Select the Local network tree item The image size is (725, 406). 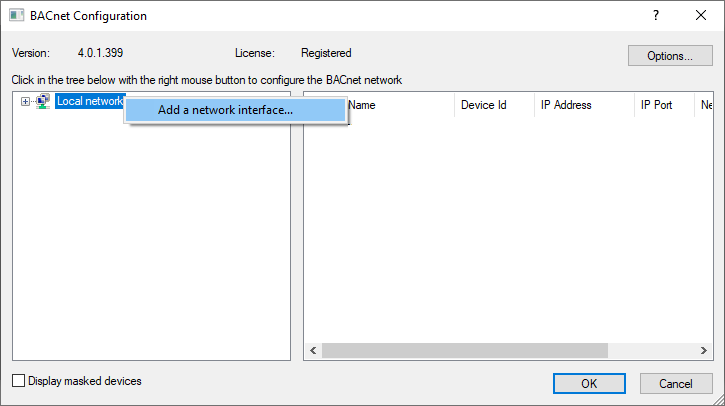point(89,101)
